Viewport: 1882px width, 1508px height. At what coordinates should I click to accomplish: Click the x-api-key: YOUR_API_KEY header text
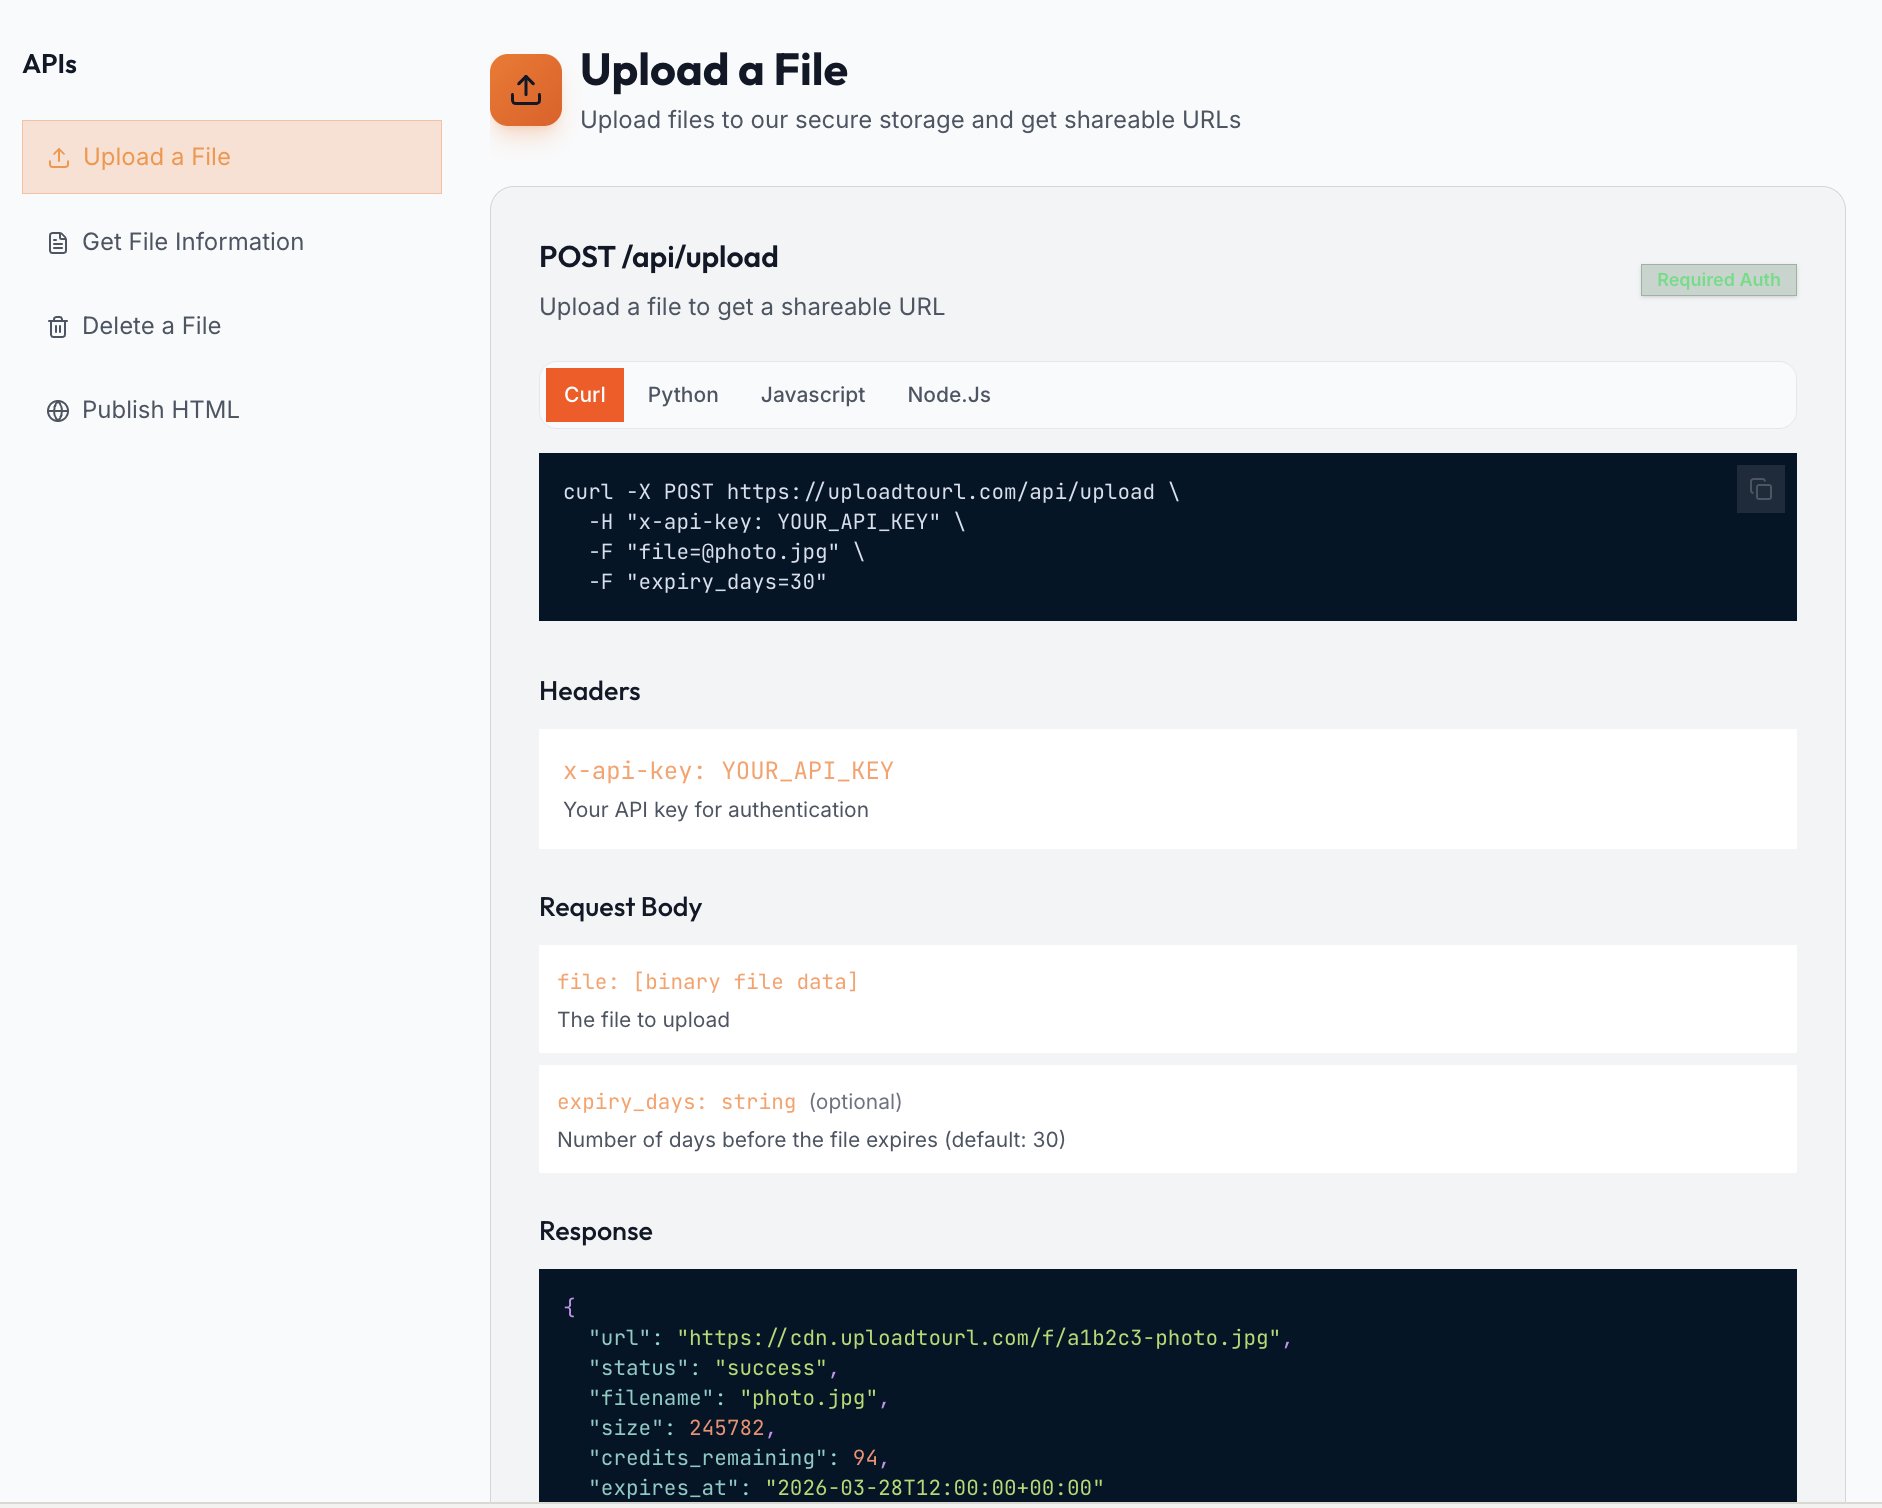point(728,771)
